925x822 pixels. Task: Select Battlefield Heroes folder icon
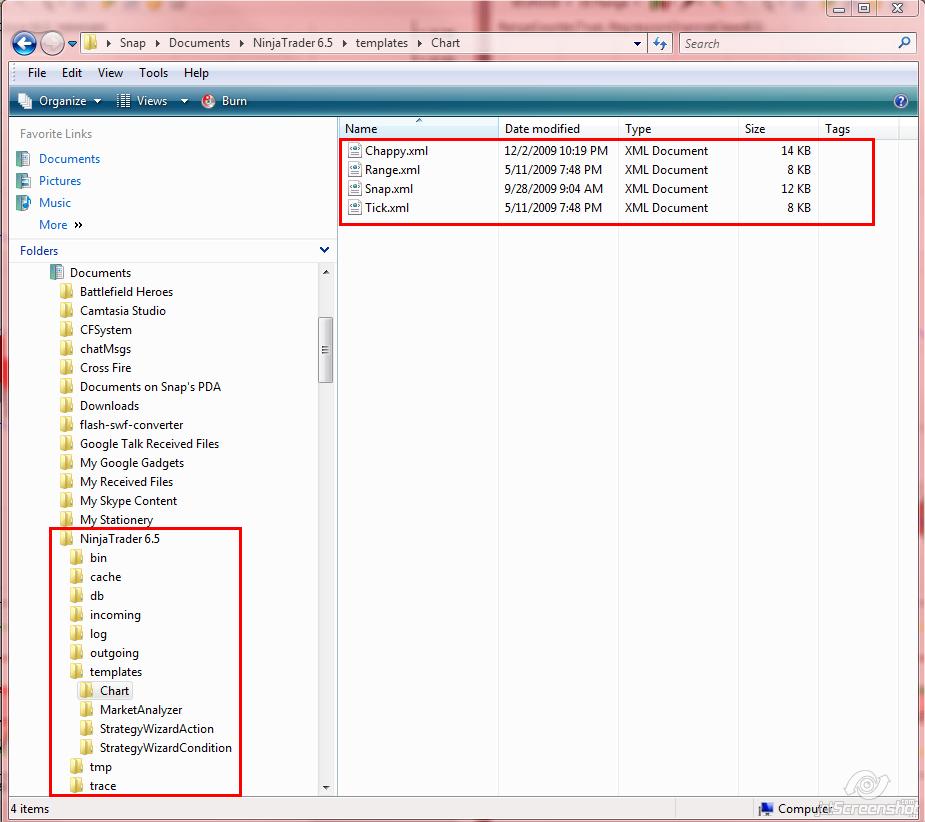click(x=67, y=292)
